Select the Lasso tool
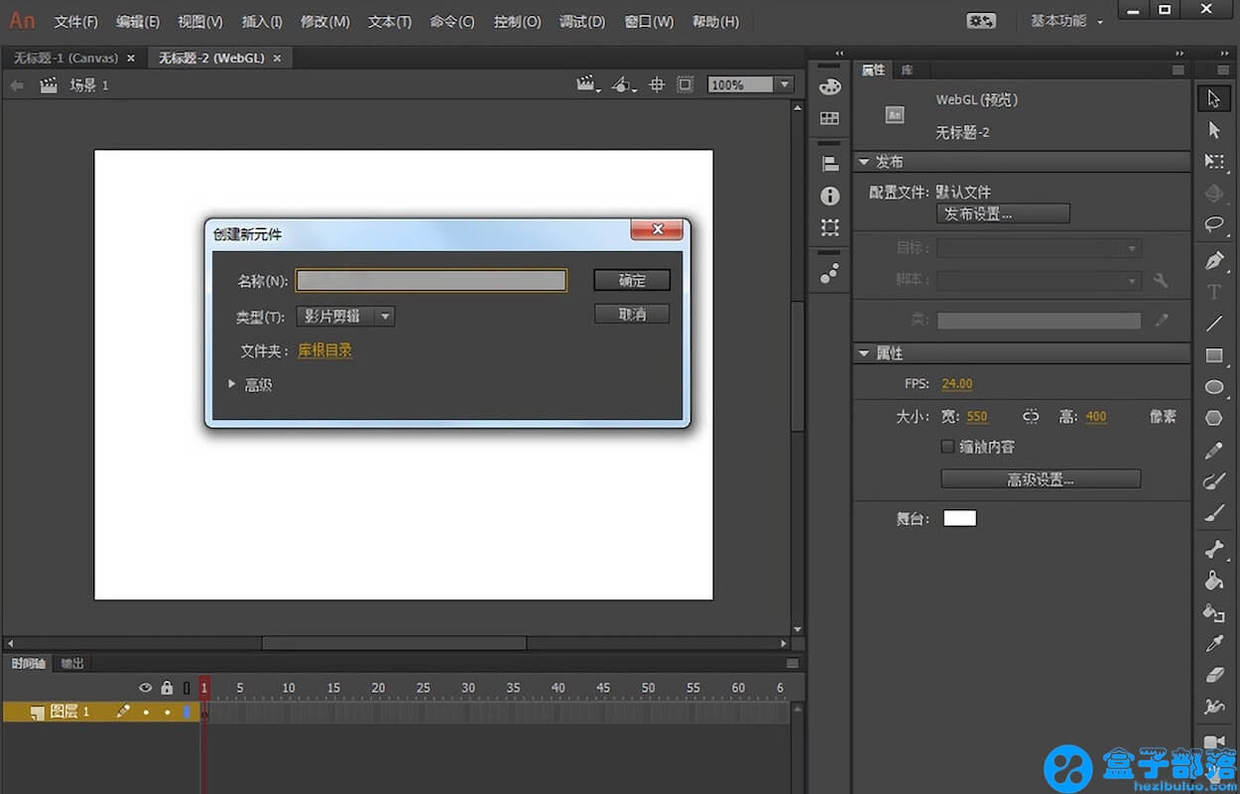Screen dimensions: 1240x794 click(1214, 224)
